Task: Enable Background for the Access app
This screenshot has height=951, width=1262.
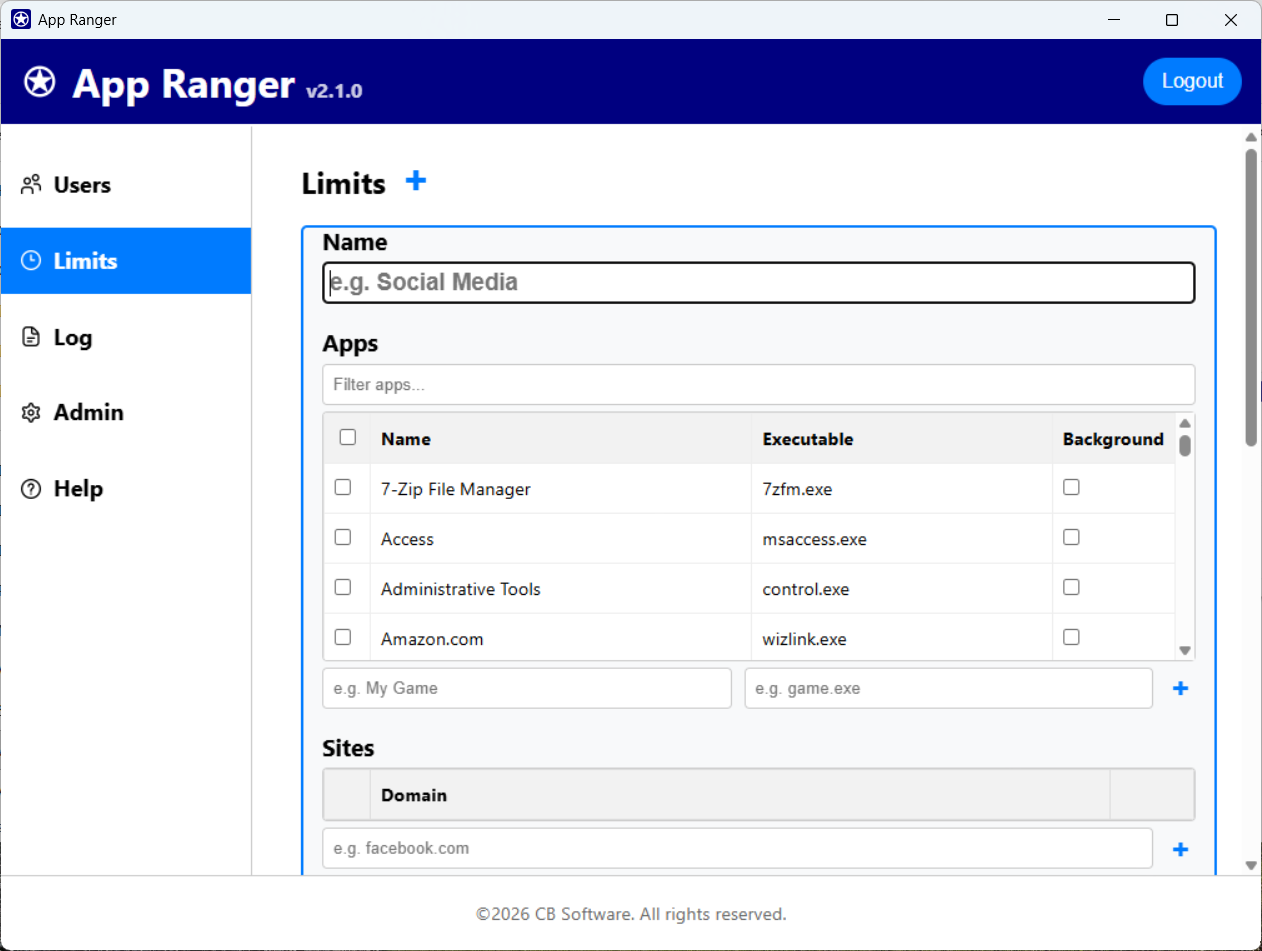Action: coord(1071,537)
